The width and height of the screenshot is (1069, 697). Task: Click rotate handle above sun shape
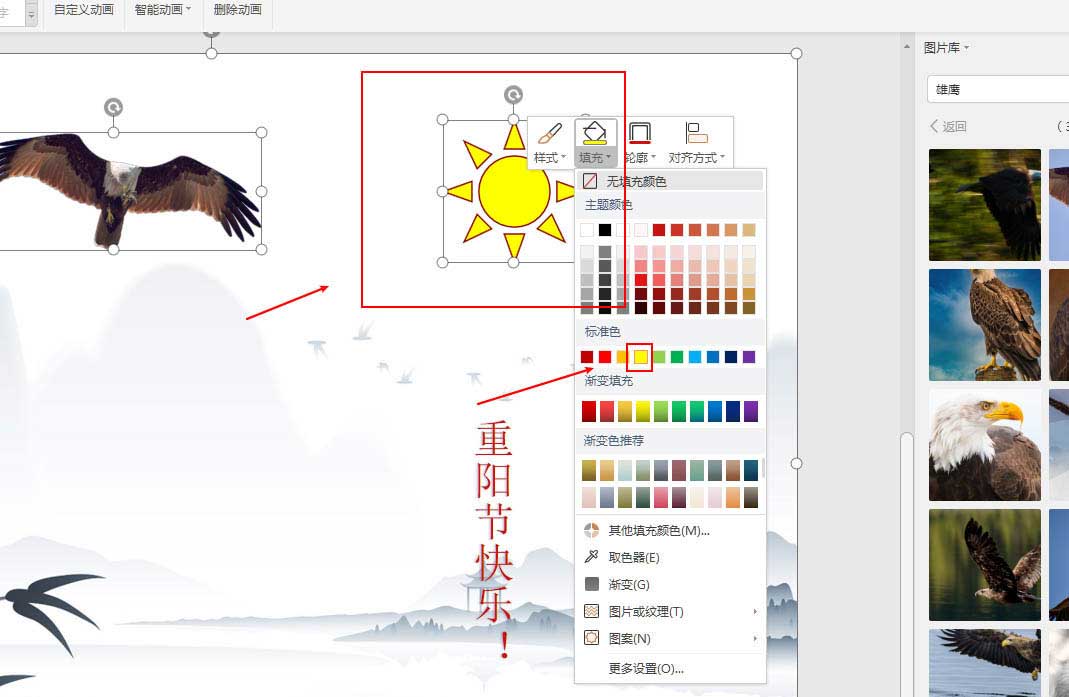click(513, 94)
